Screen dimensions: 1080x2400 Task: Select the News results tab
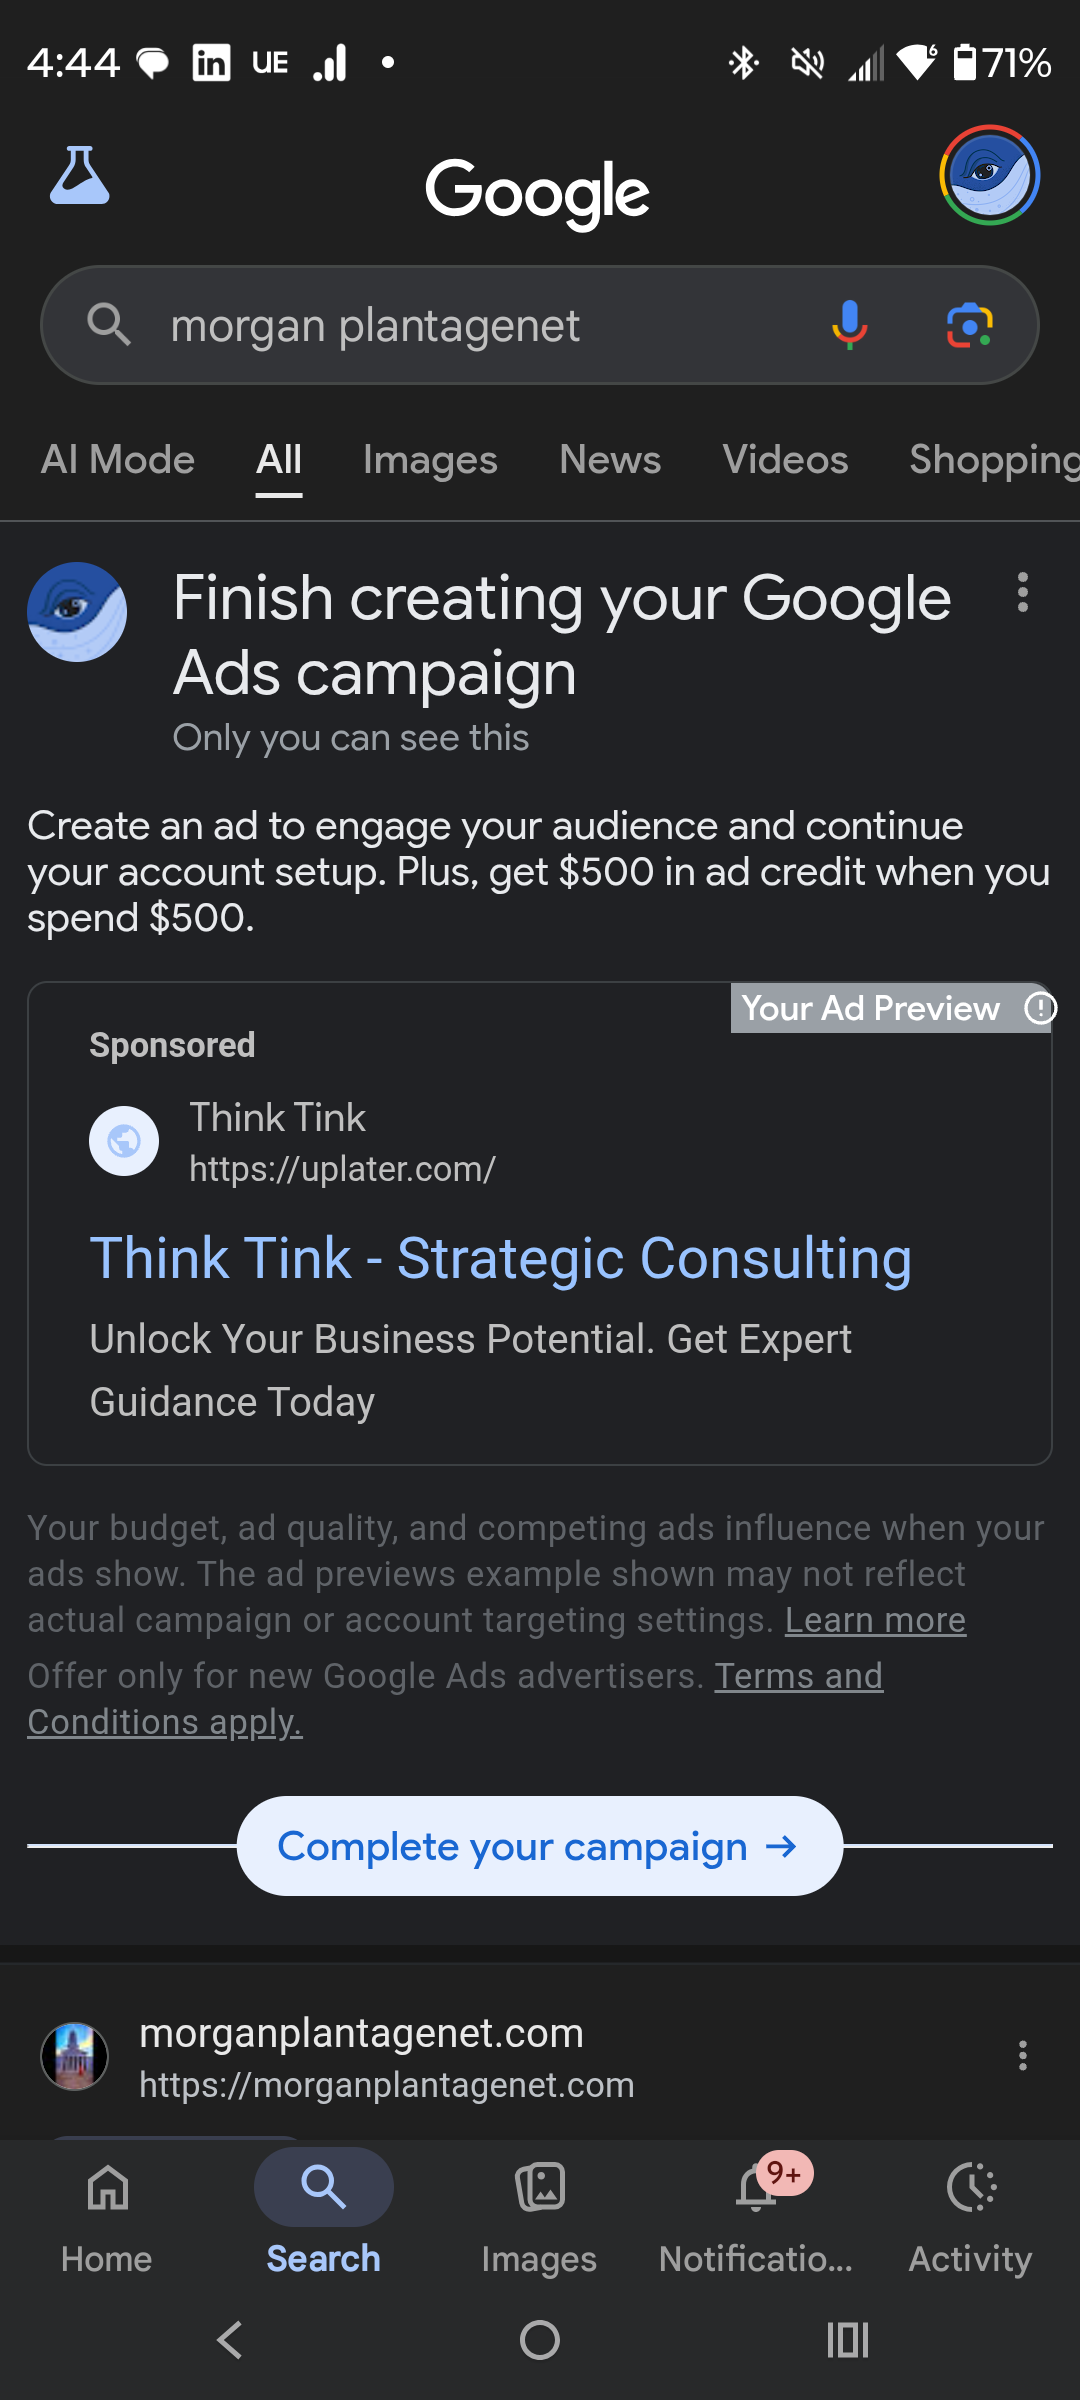pyautogui.click(x=610, y=460)
